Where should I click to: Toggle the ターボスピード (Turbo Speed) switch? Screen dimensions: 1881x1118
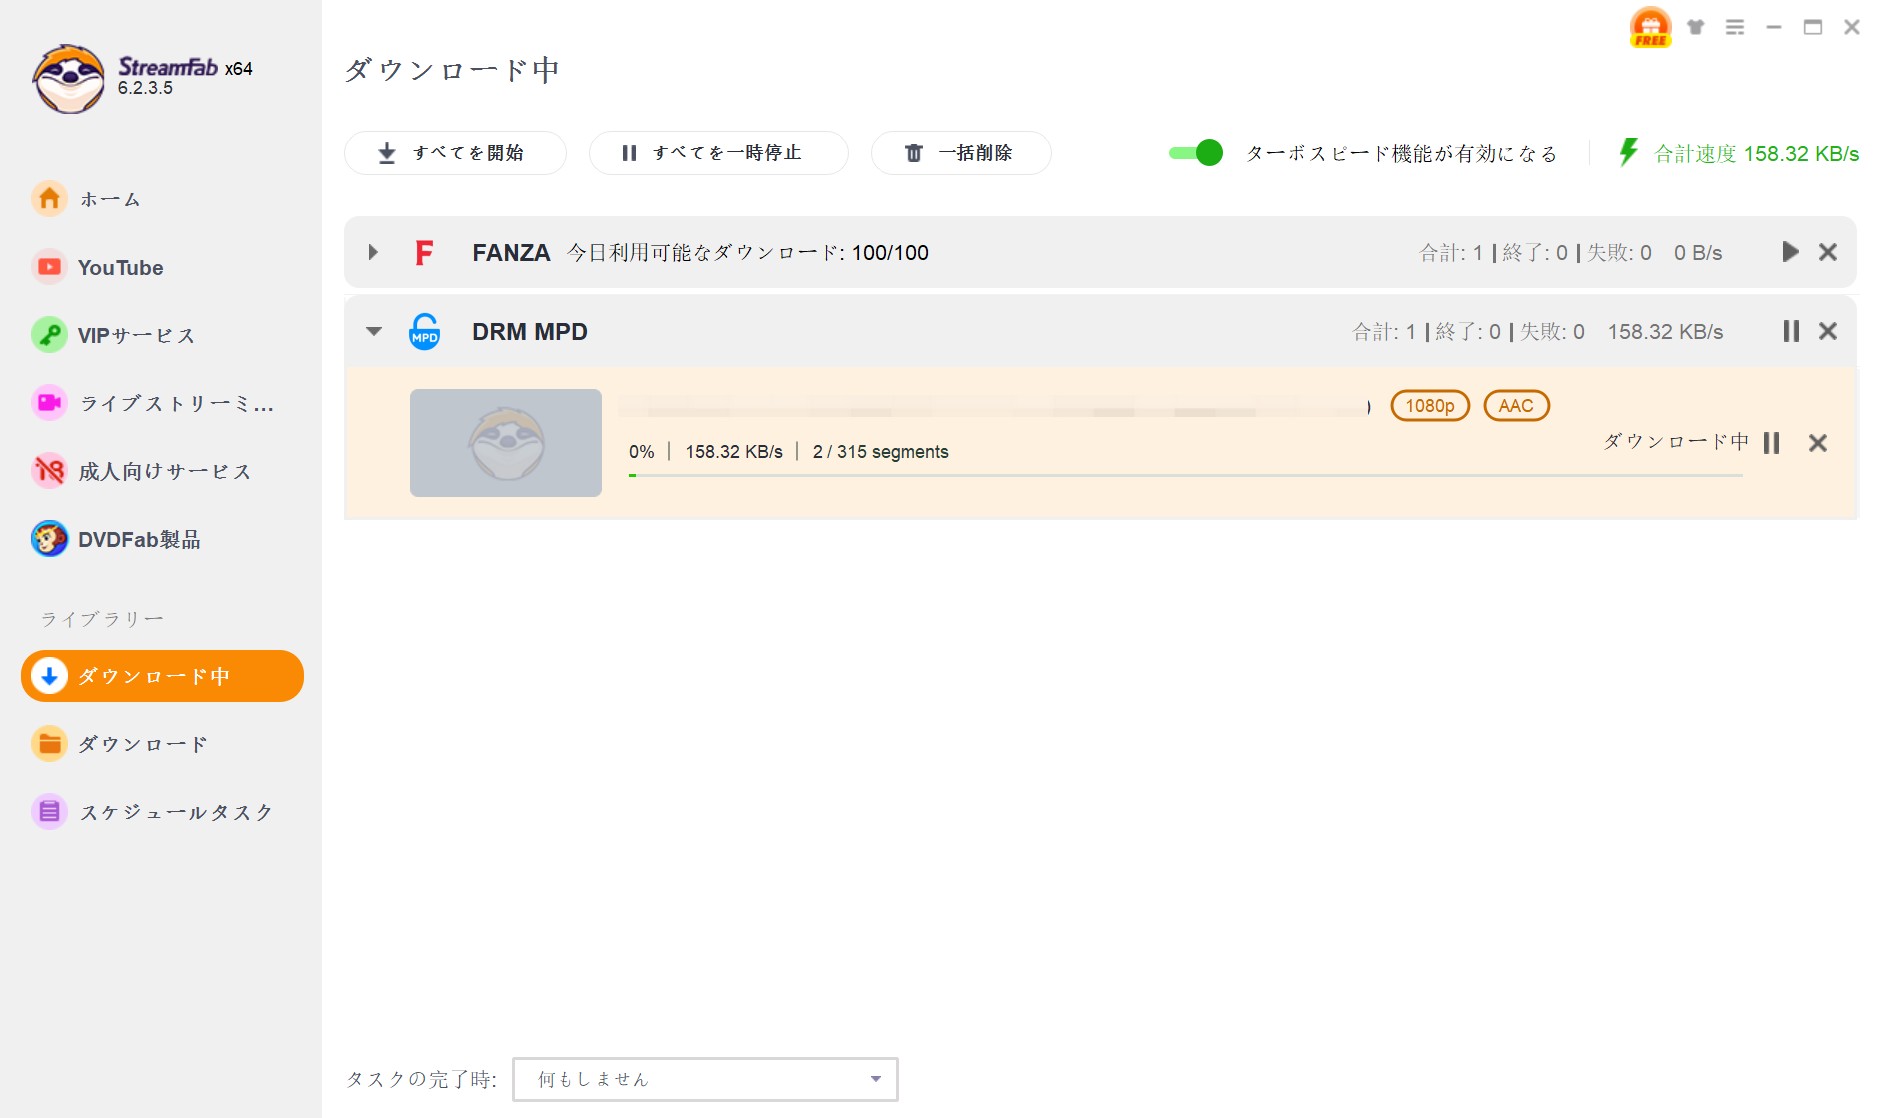(1196, 153)
